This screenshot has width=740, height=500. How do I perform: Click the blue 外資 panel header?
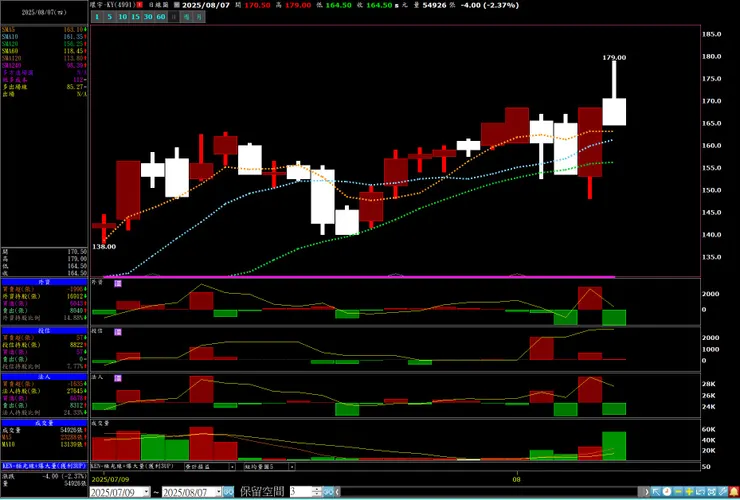pos(44,282)
